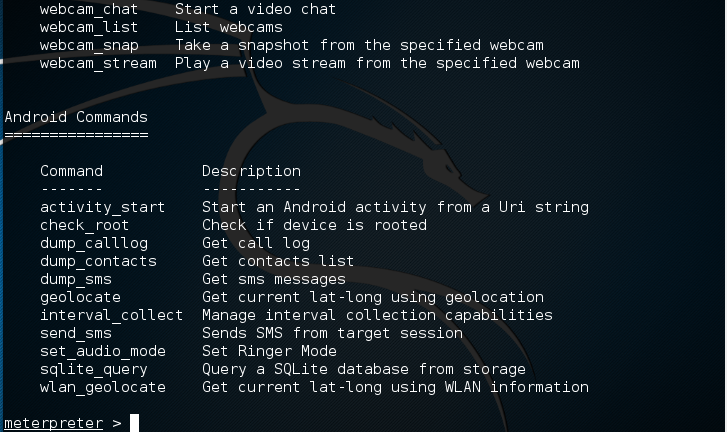Click the webcam_stream command name

(x=98, y=63)
